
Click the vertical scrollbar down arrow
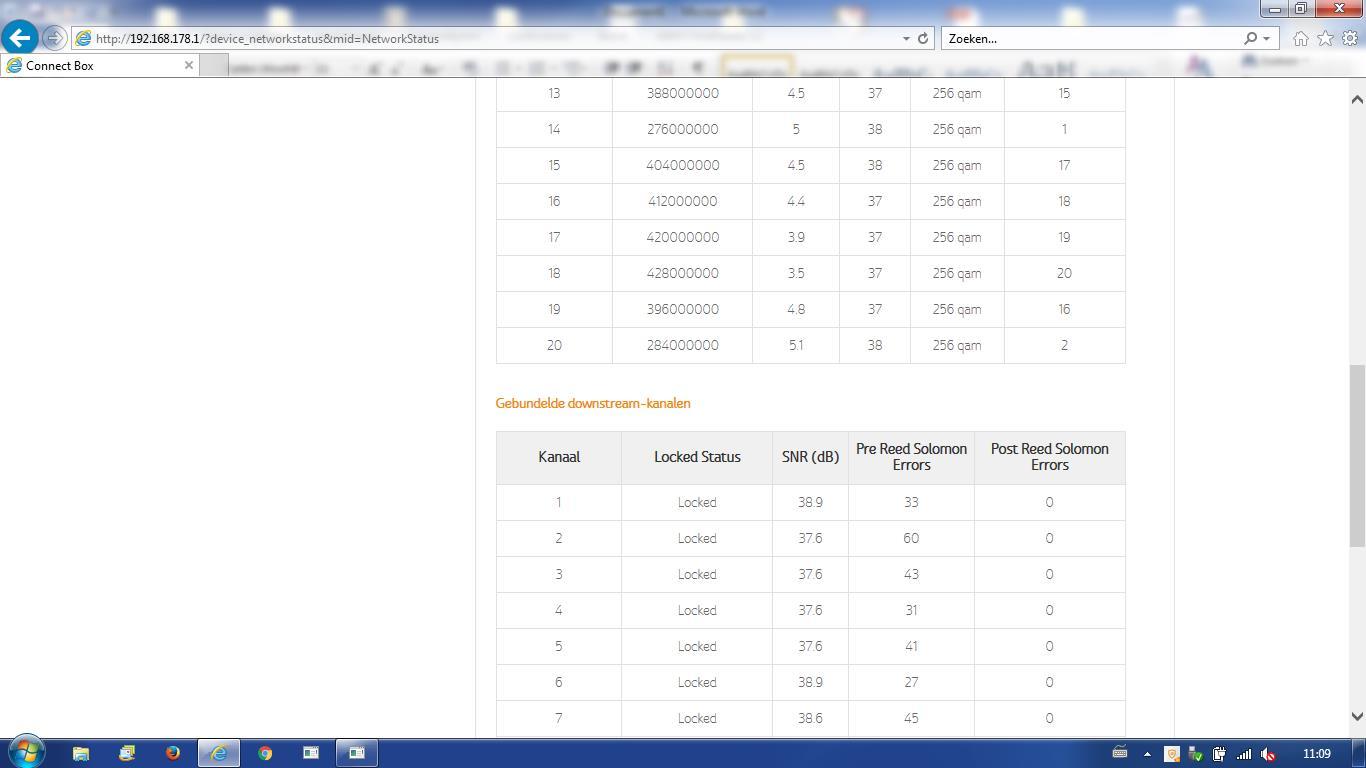tap(1357, 716)
